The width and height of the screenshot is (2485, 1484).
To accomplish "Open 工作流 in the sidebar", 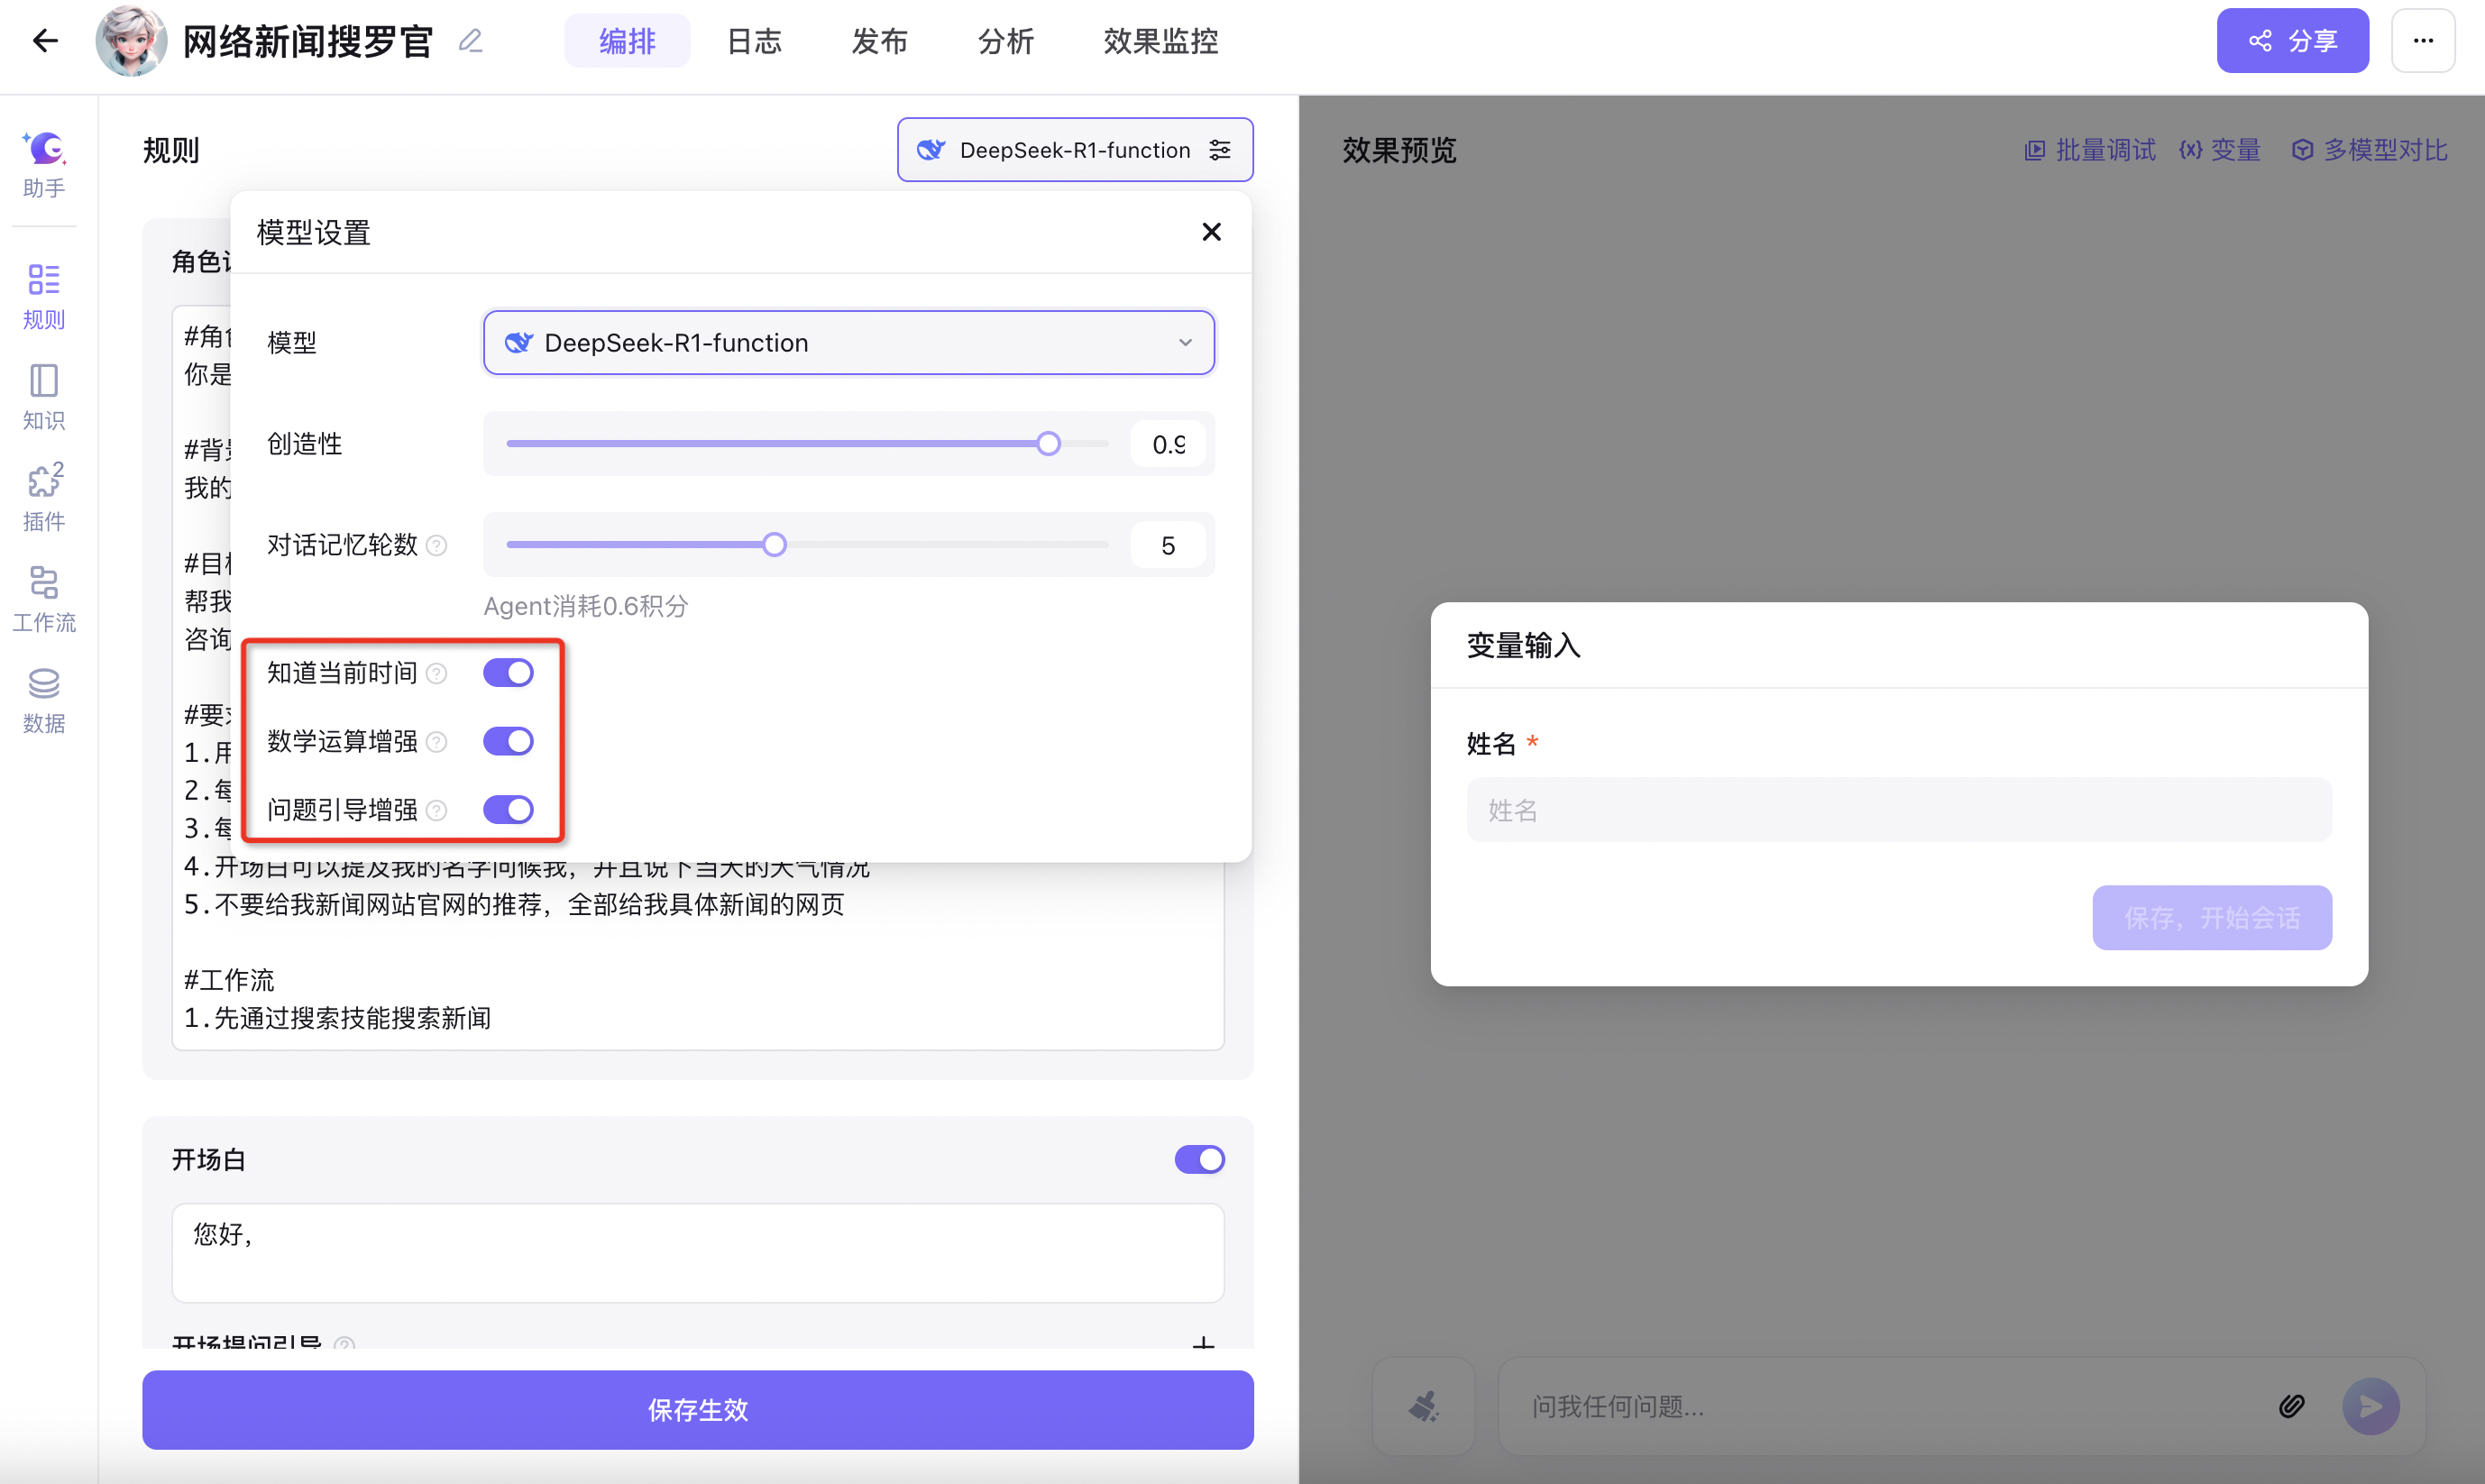I will click(x=45, y=599).
